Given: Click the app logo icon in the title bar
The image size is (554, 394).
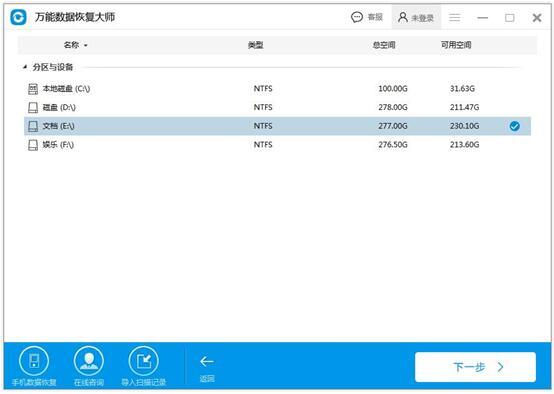Looking at the screenshot, I should point(18,17).
